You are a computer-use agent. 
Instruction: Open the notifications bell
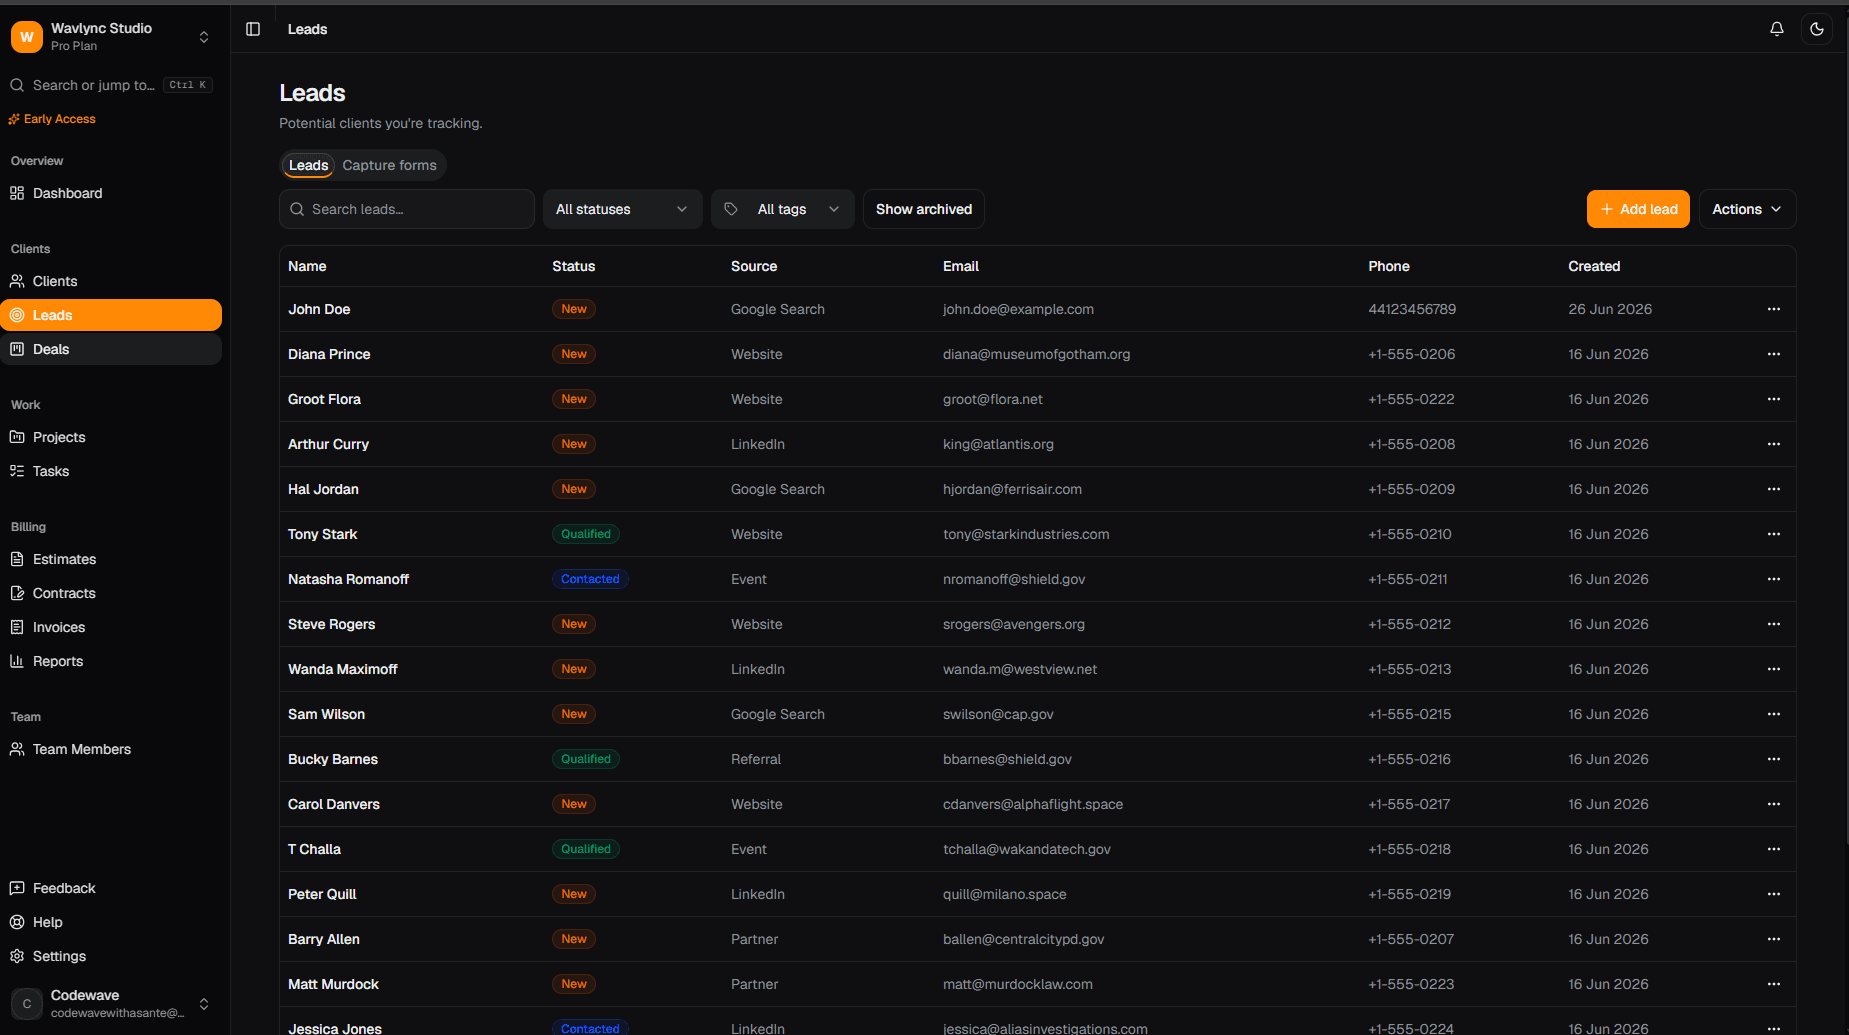tap(1777, 29)
